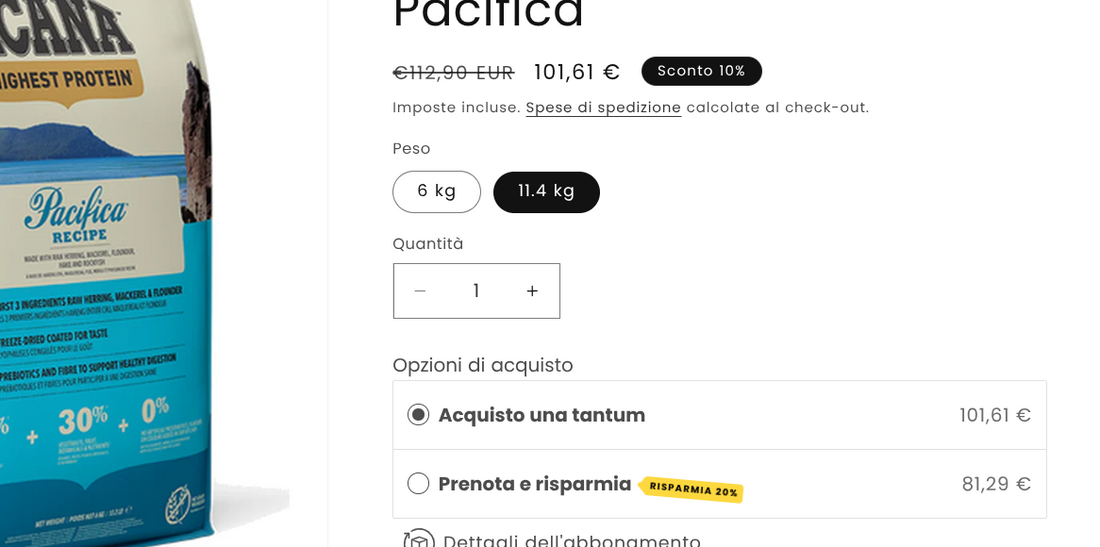Expand Dettagli dell'abbonamento details

pyautogui.click(x=571, y=541)
